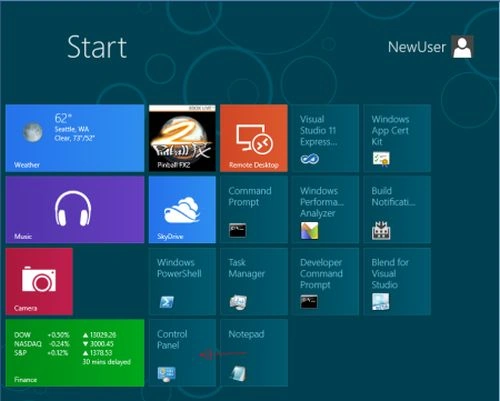Open the Finance stock tile
Screen dimensions: 500x401
pyautogui.click(x=75, y=353)
